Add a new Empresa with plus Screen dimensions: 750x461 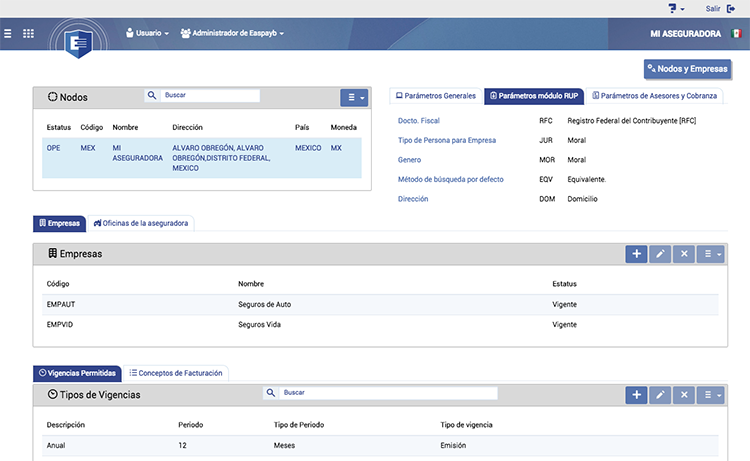tap(636, 254)
